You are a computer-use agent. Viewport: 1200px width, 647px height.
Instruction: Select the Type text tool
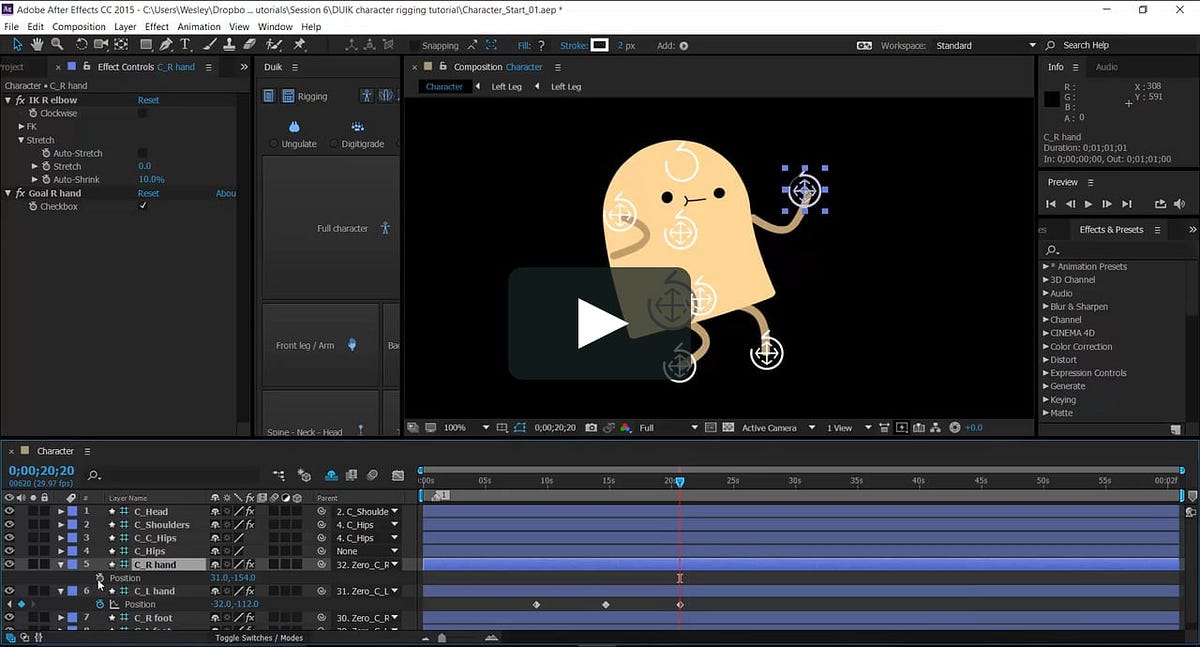point(185,45)
